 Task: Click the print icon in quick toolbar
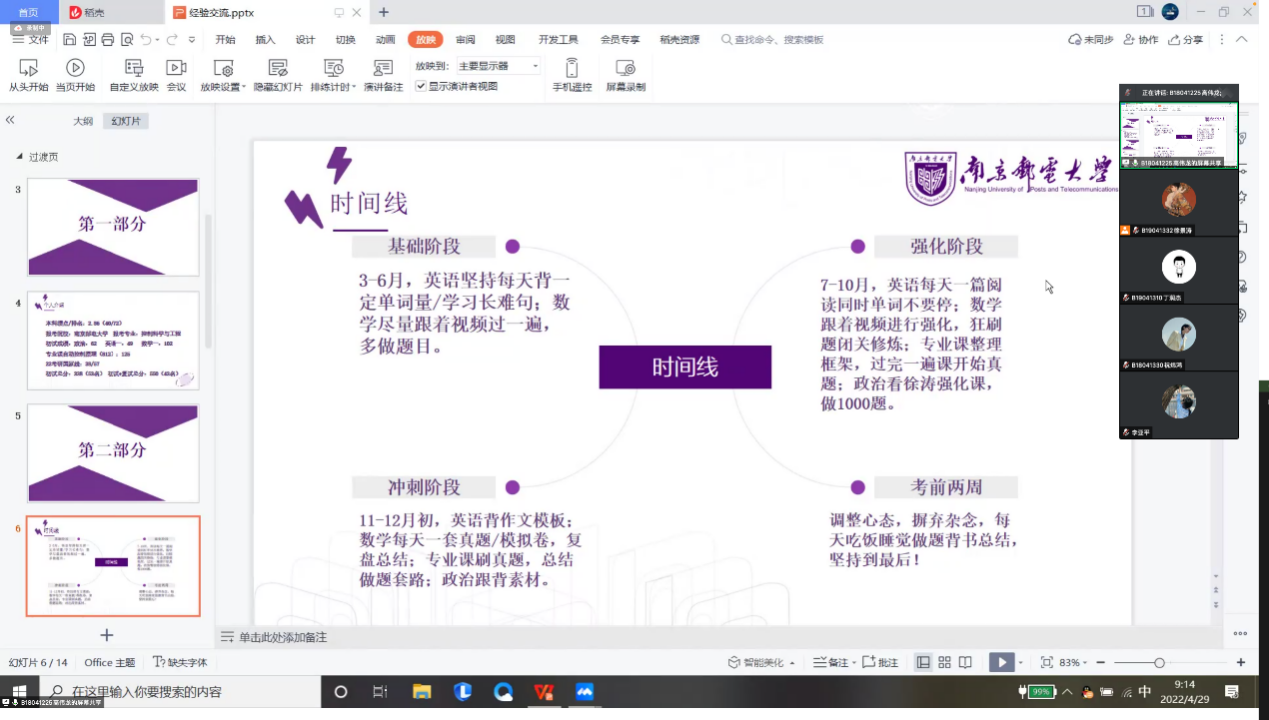(107, 40)
